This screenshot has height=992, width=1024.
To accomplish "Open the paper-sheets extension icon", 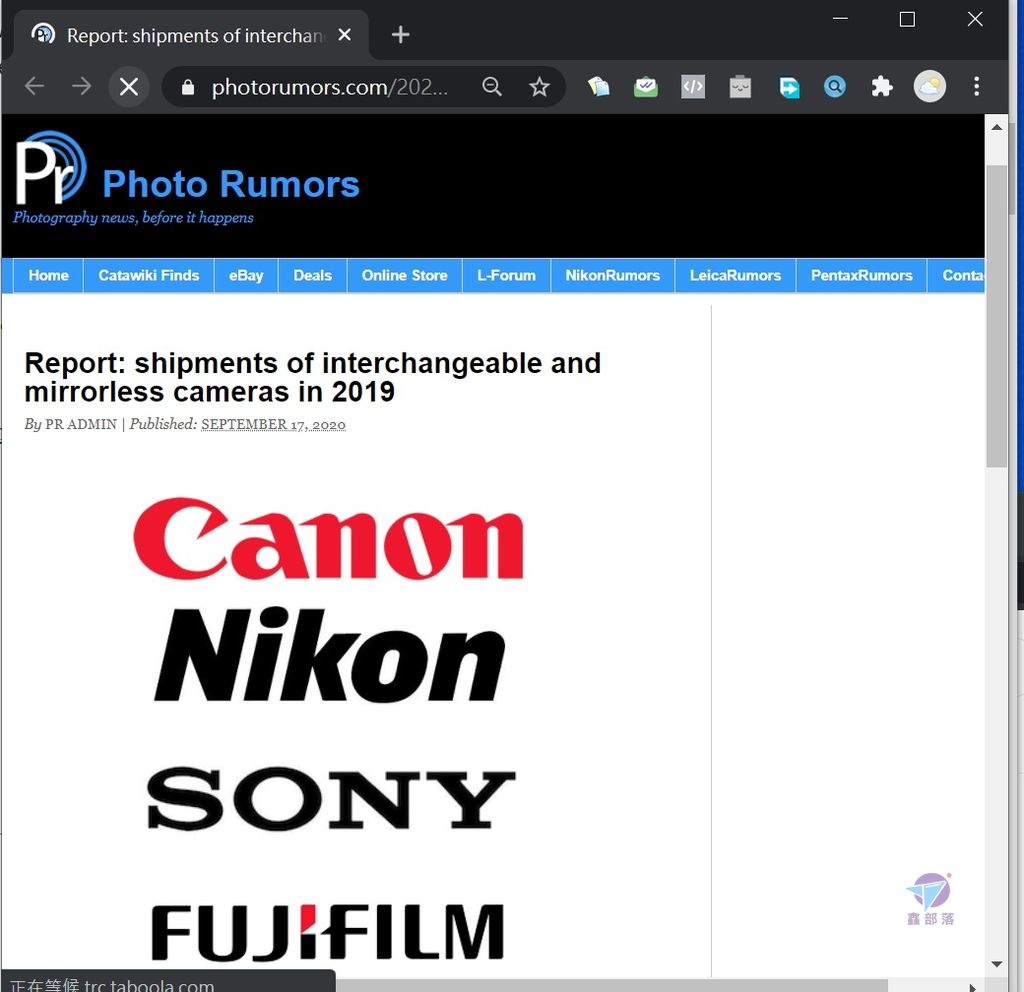I will pos(598,86).
